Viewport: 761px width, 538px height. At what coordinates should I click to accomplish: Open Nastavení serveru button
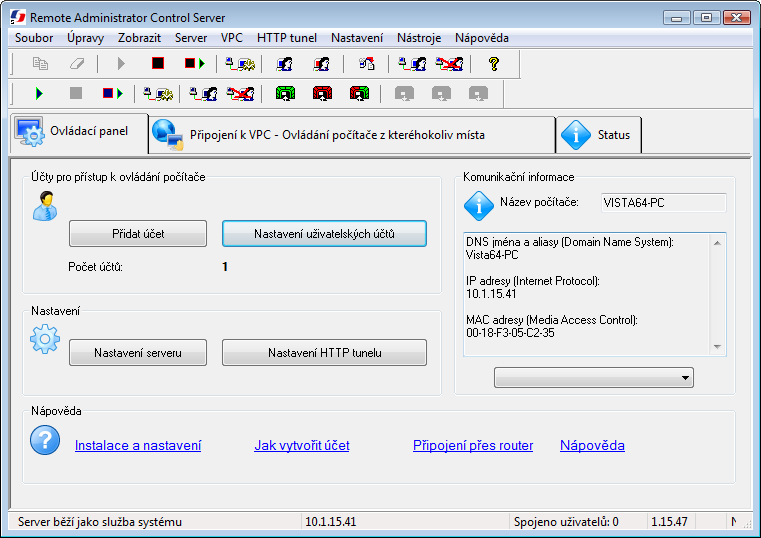(x=138, y=353)
